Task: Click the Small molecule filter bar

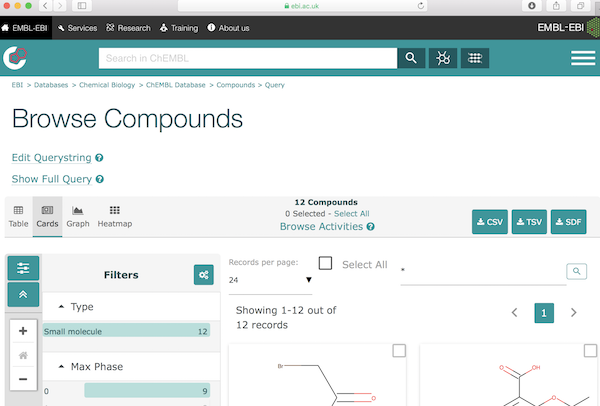Action: pyautogui.click(x=126, y=331)
